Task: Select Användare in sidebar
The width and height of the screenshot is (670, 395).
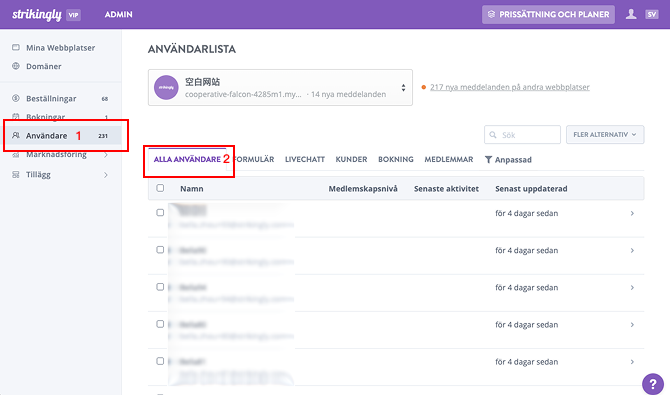Action: 62,136
